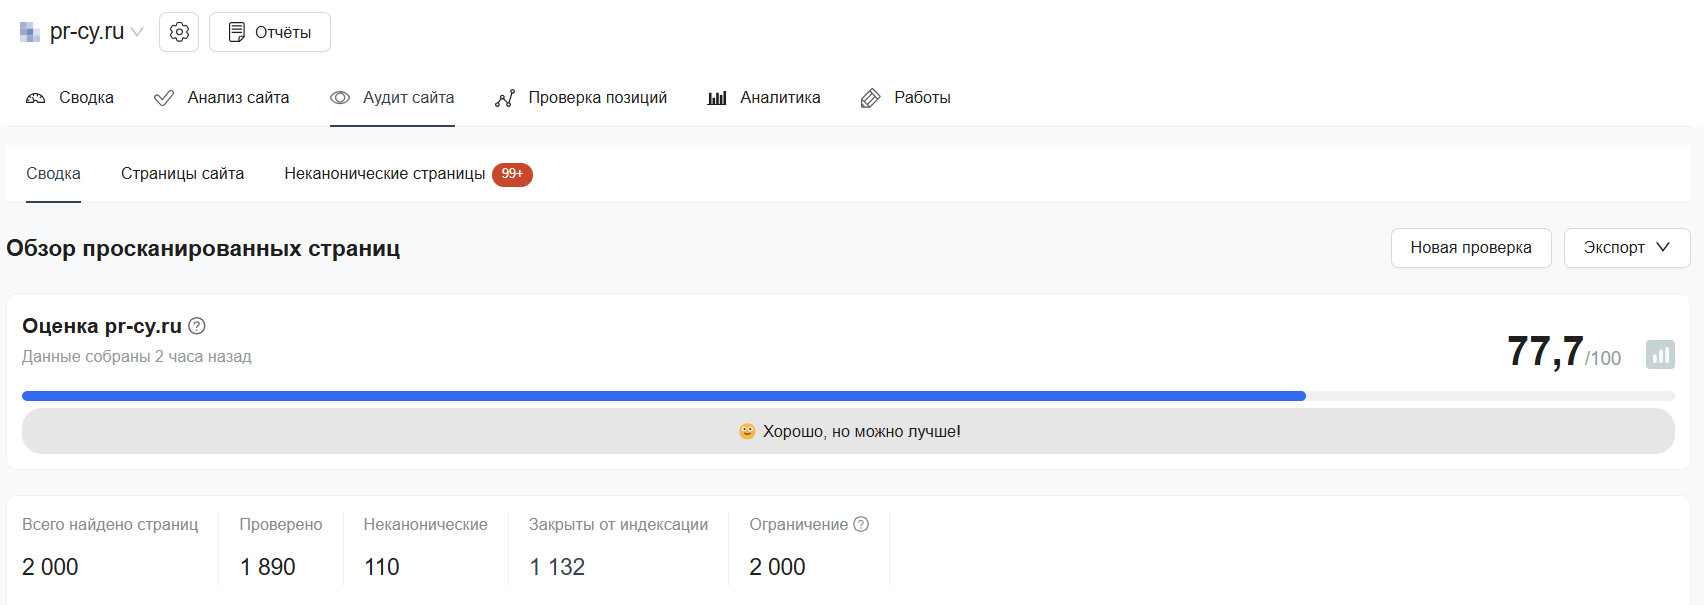Start a Новая проверка
This screenshot has width=1704, height=605.
[1471, 247]
